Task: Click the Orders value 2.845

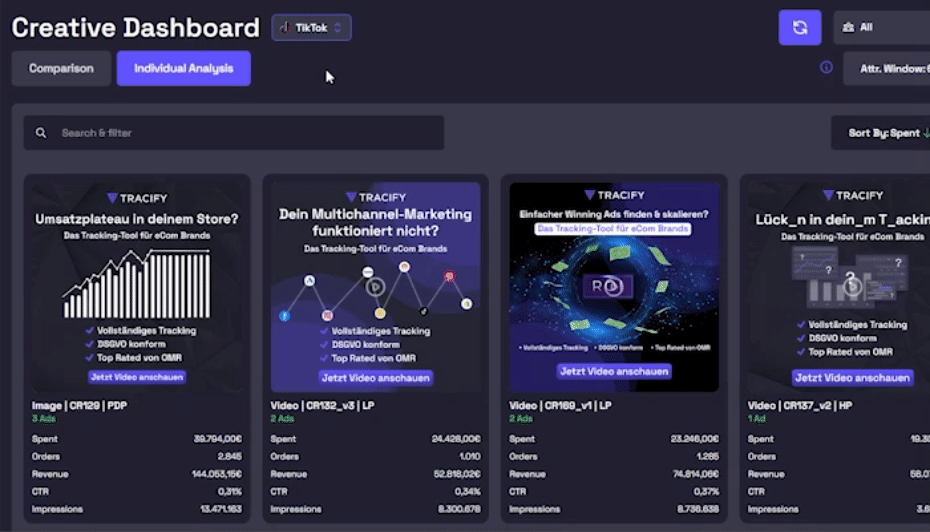Action: [230, 457]
